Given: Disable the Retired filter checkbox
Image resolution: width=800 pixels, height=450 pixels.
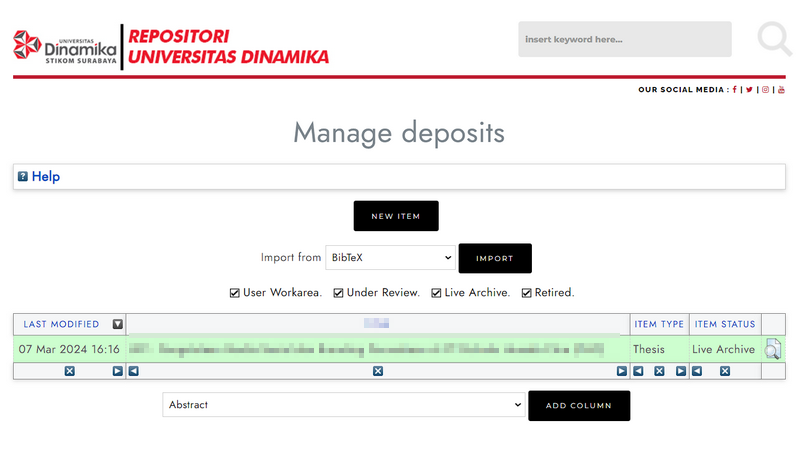Looking at the screenshot, I should coord(527,293).
